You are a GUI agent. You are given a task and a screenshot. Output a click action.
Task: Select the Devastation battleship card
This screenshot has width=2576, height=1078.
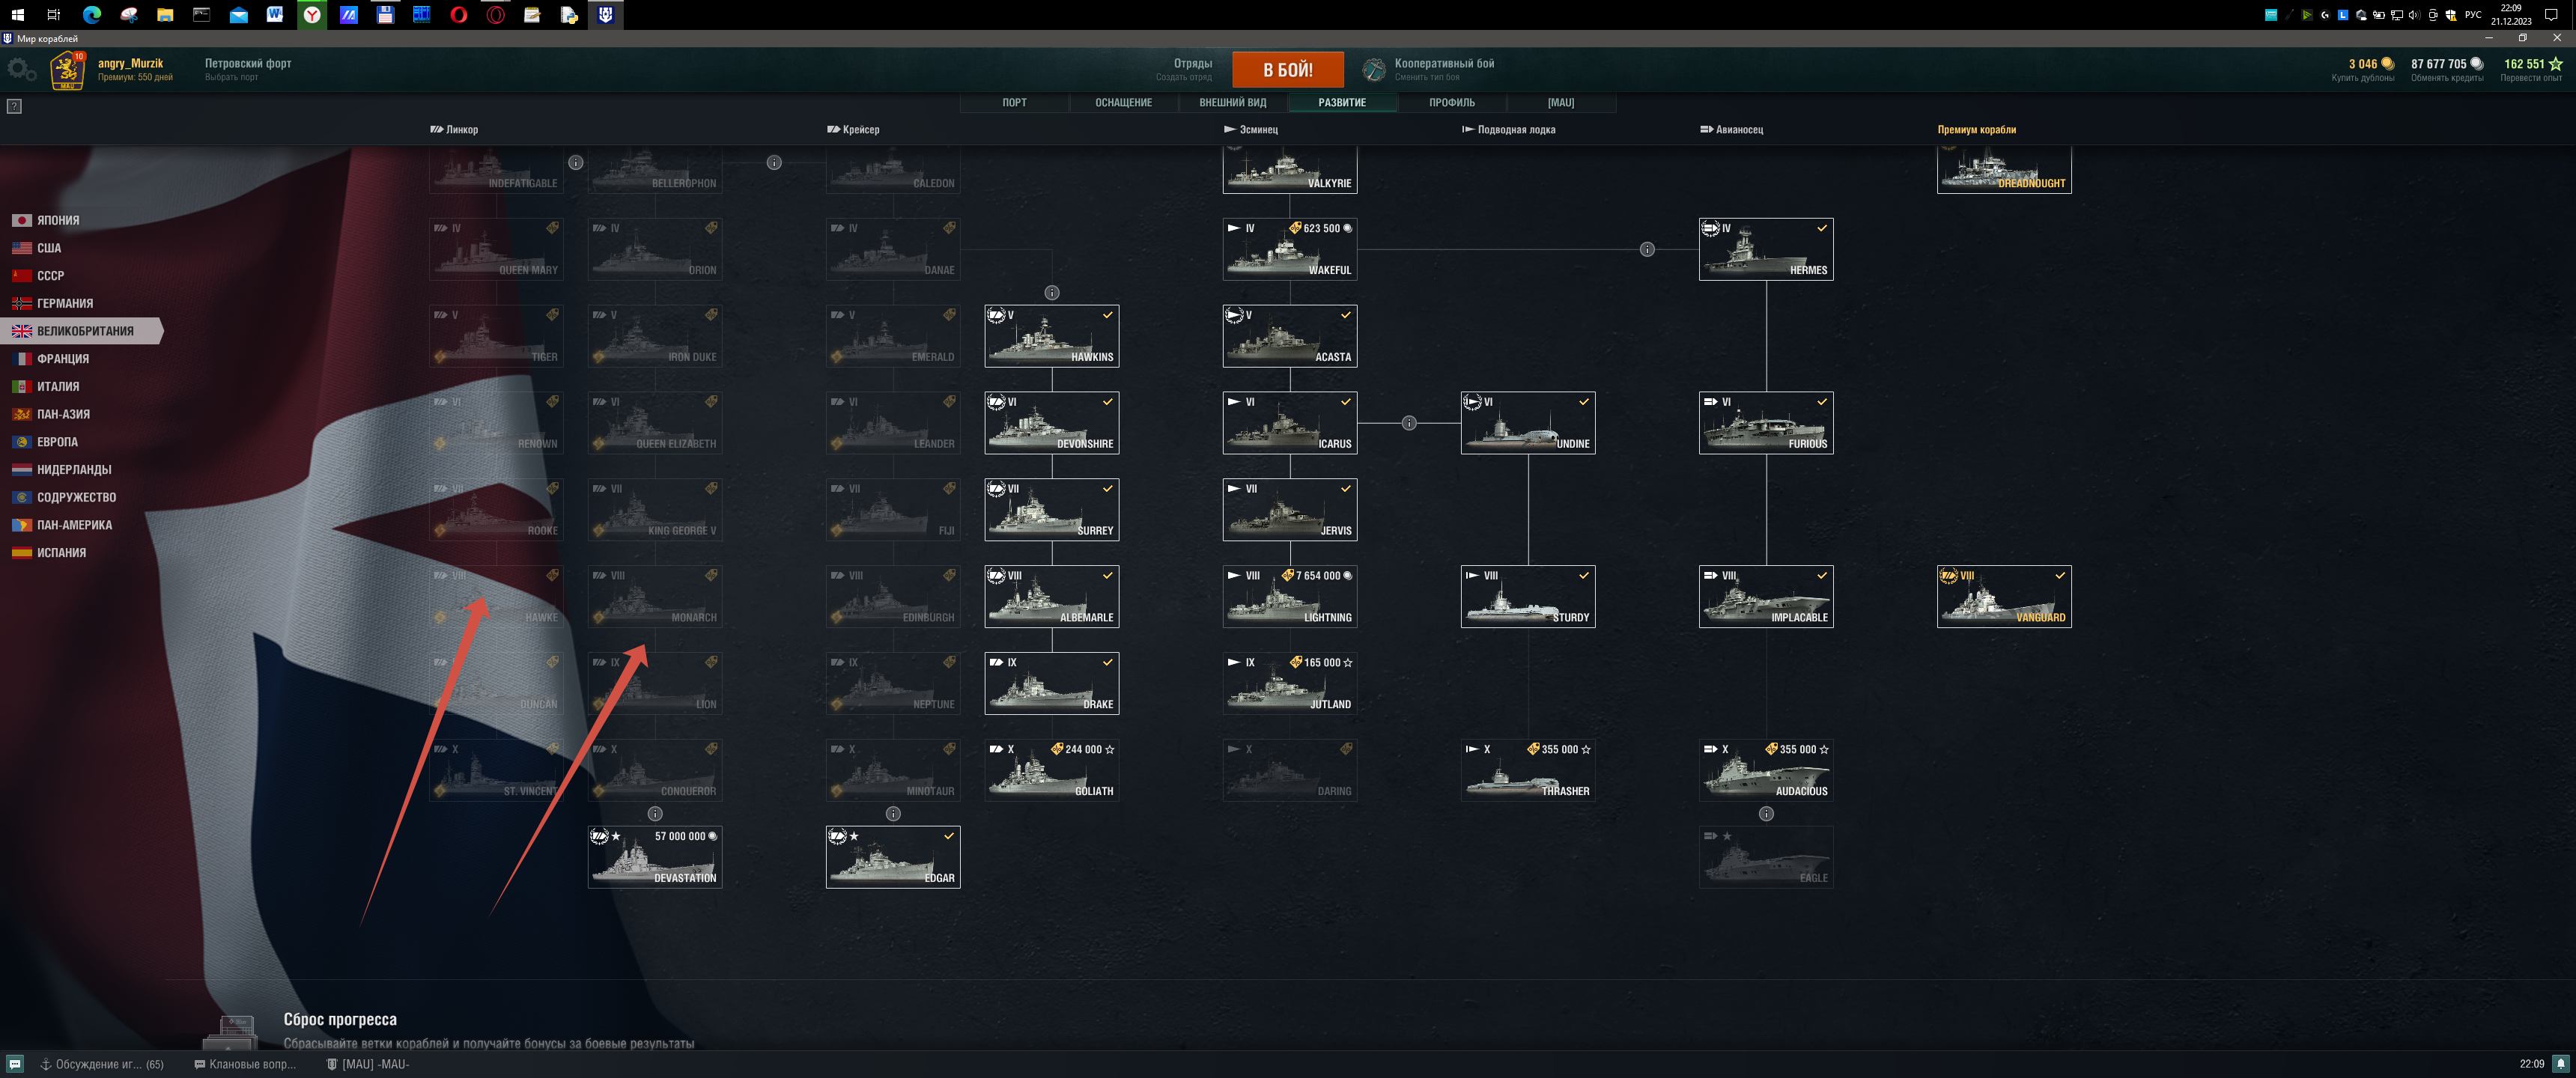655,857
